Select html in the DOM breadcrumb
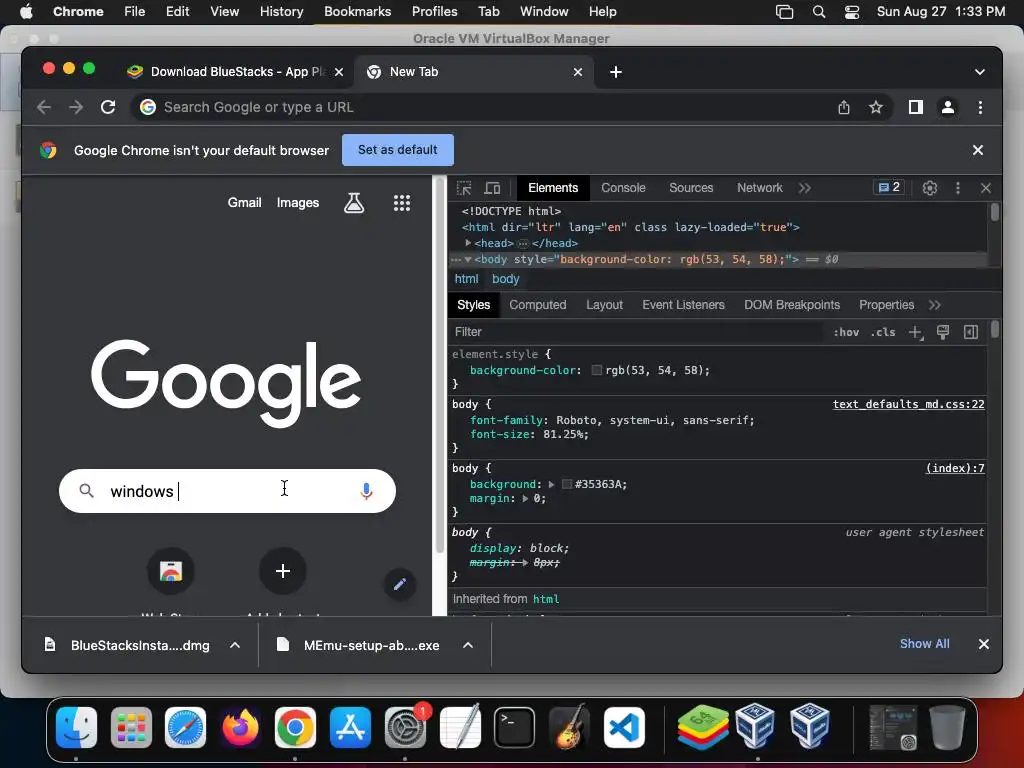The width and height of the screenshot is (1024, 768). tap(466, 279)
